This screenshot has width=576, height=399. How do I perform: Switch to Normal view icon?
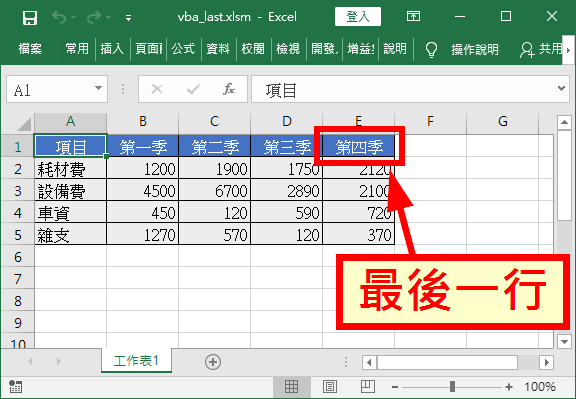click(291, 387)
